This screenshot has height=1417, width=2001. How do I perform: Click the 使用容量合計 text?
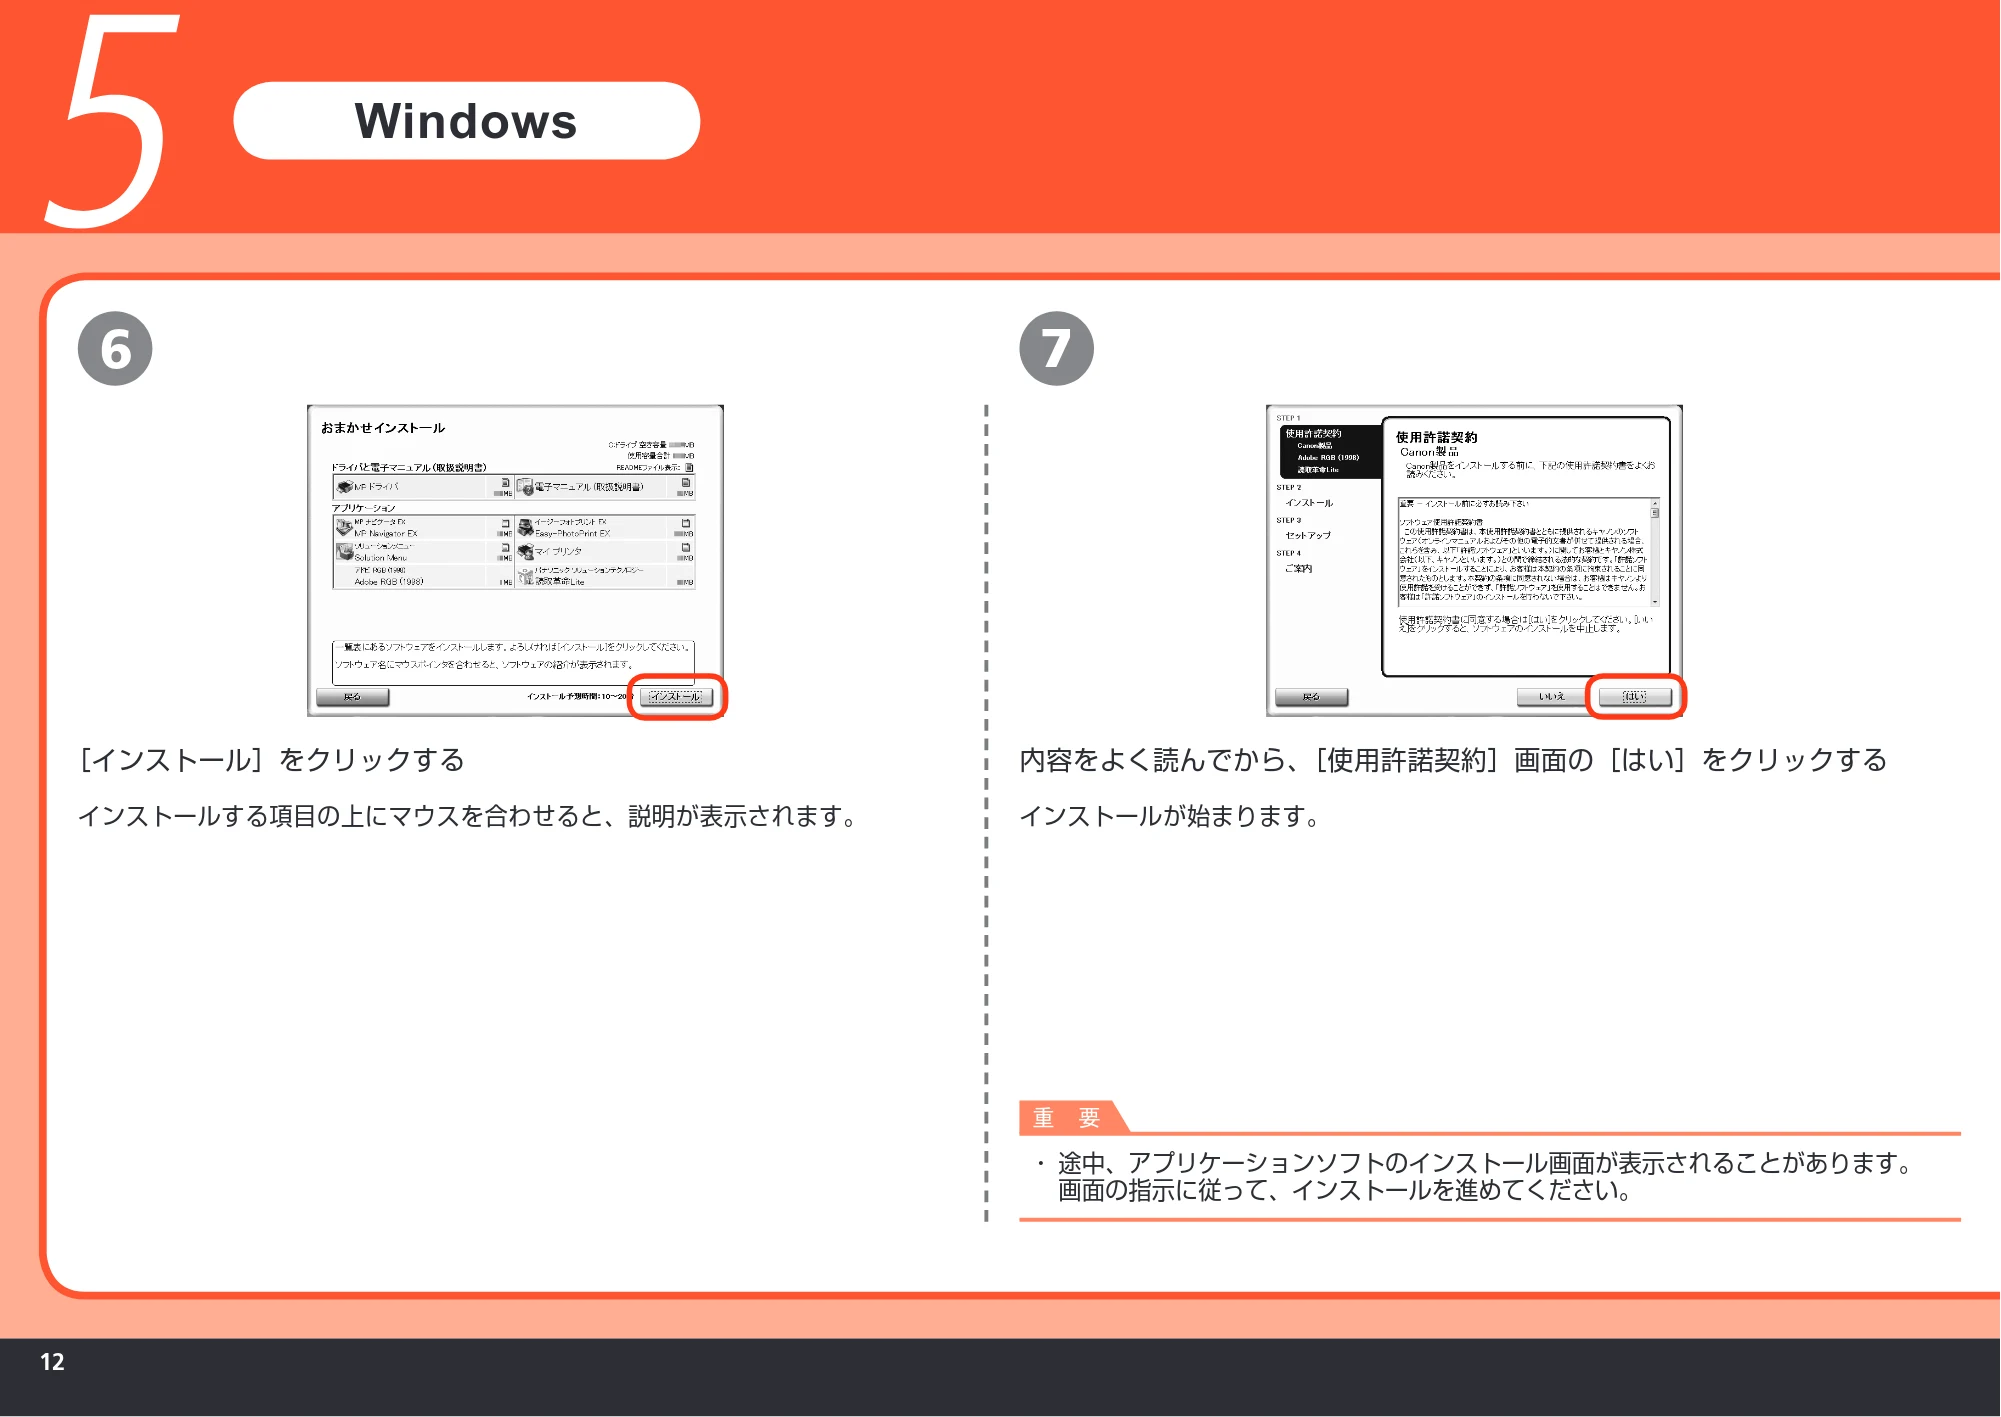coord(649,456)
